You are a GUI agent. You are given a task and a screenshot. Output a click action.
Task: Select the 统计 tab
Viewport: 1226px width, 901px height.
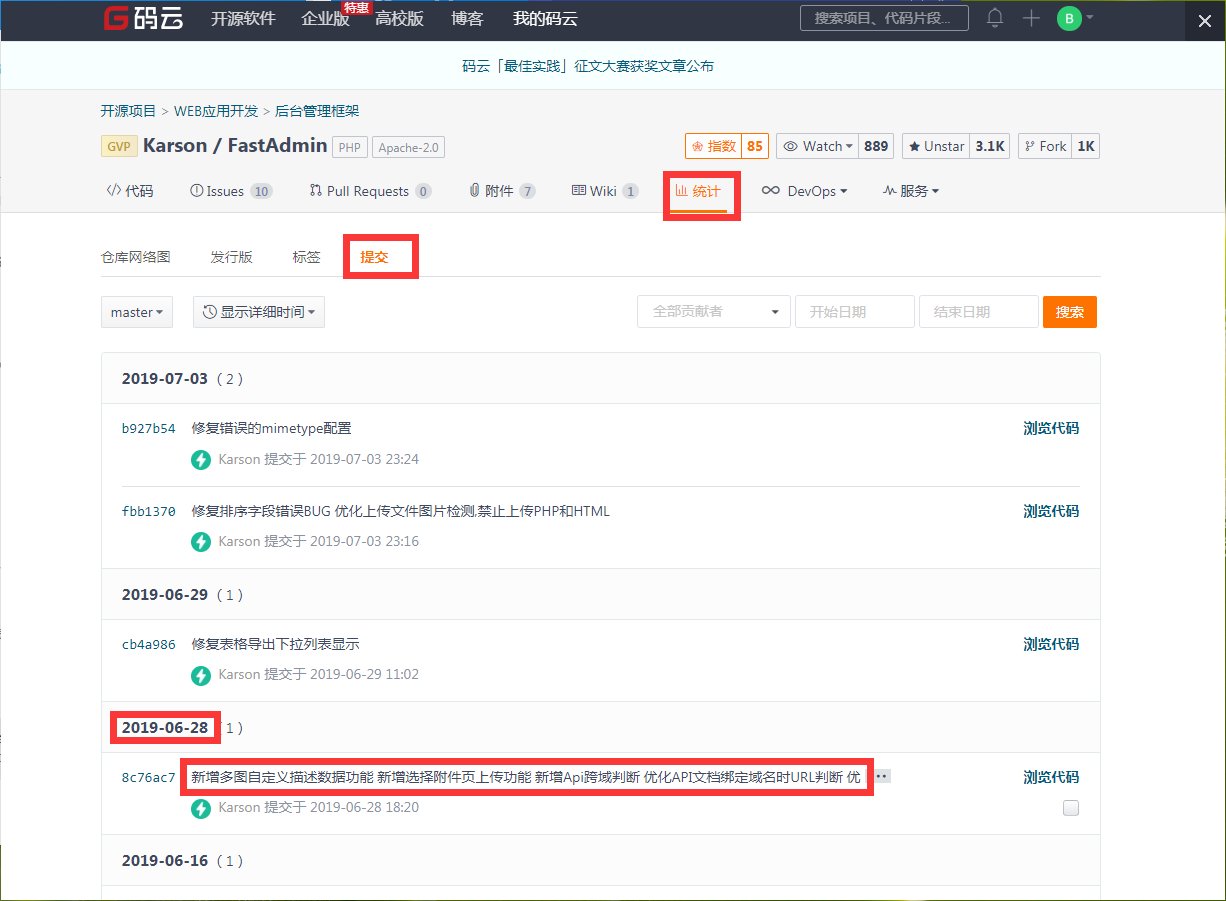(x=698, y=191)
